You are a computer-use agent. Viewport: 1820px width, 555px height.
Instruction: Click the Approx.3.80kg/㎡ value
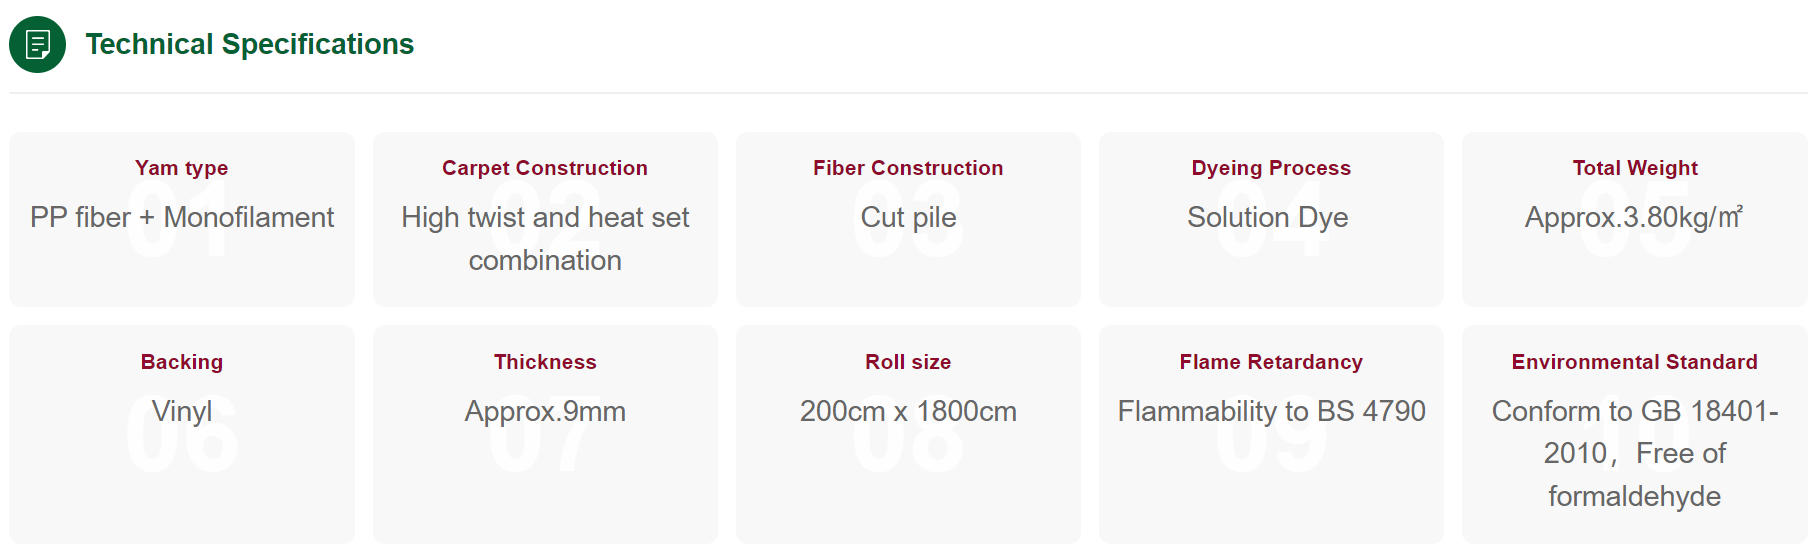(1634, 217)
